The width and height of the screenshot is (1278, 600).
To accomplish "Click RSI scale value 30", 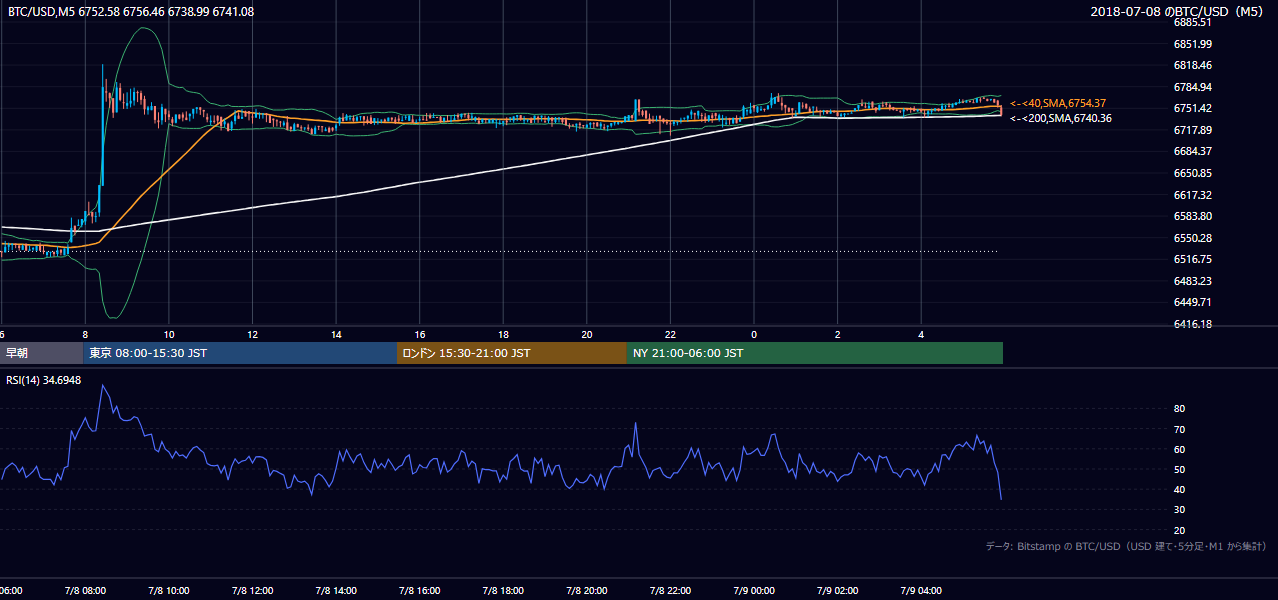I will [1180, 510].
